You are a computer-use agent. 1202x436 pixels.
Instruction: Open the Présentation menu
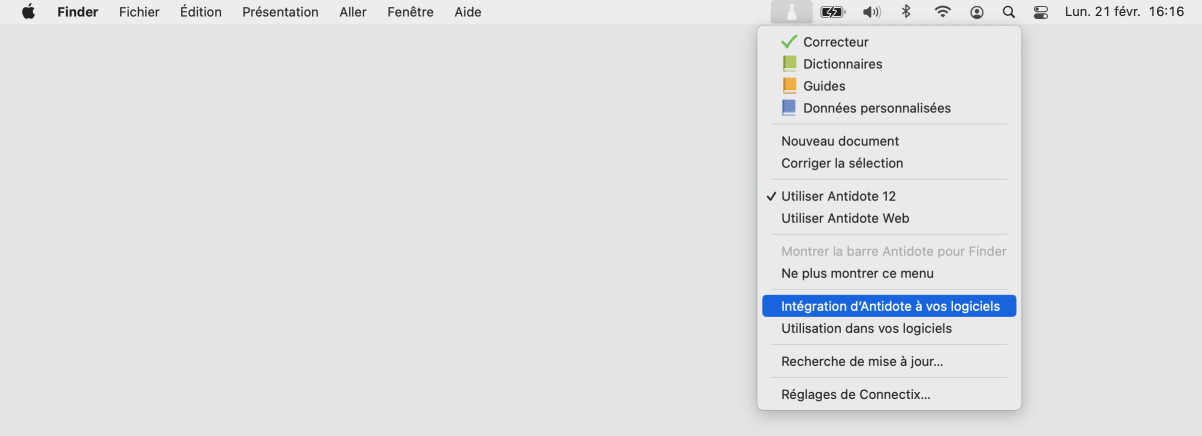click(280, 12)
